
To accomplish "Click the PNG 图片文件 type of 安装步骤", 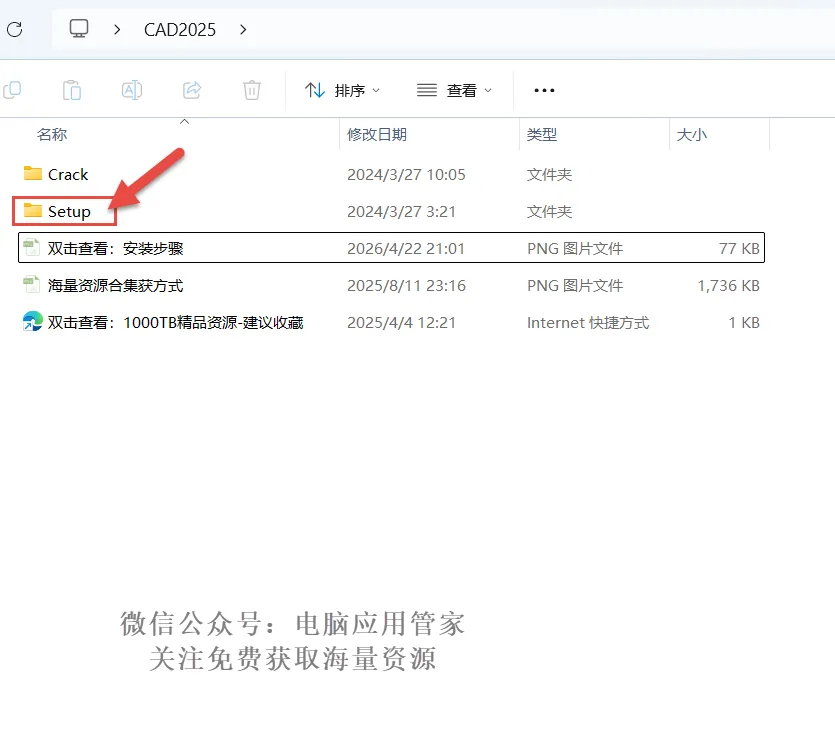I will coord(575,249).
